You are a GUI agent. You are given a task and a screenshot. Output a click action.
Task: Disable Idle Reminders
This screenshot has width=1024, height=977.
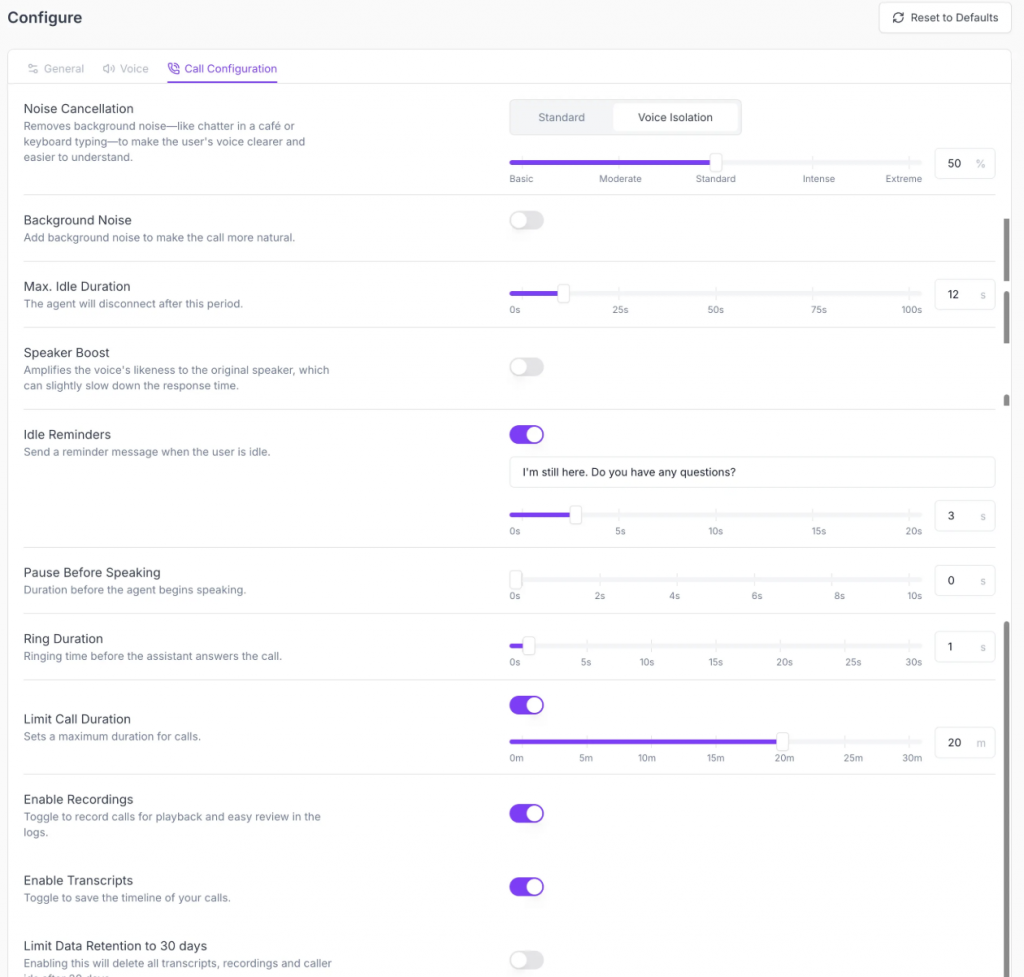(x=526, y=434)
